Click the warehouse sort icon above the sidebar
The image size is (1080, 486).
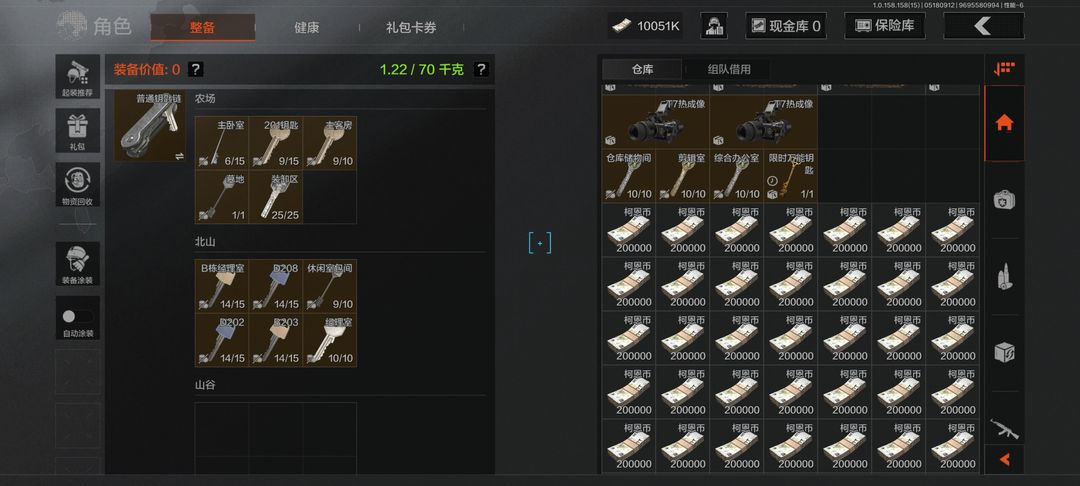(1004, 68)
